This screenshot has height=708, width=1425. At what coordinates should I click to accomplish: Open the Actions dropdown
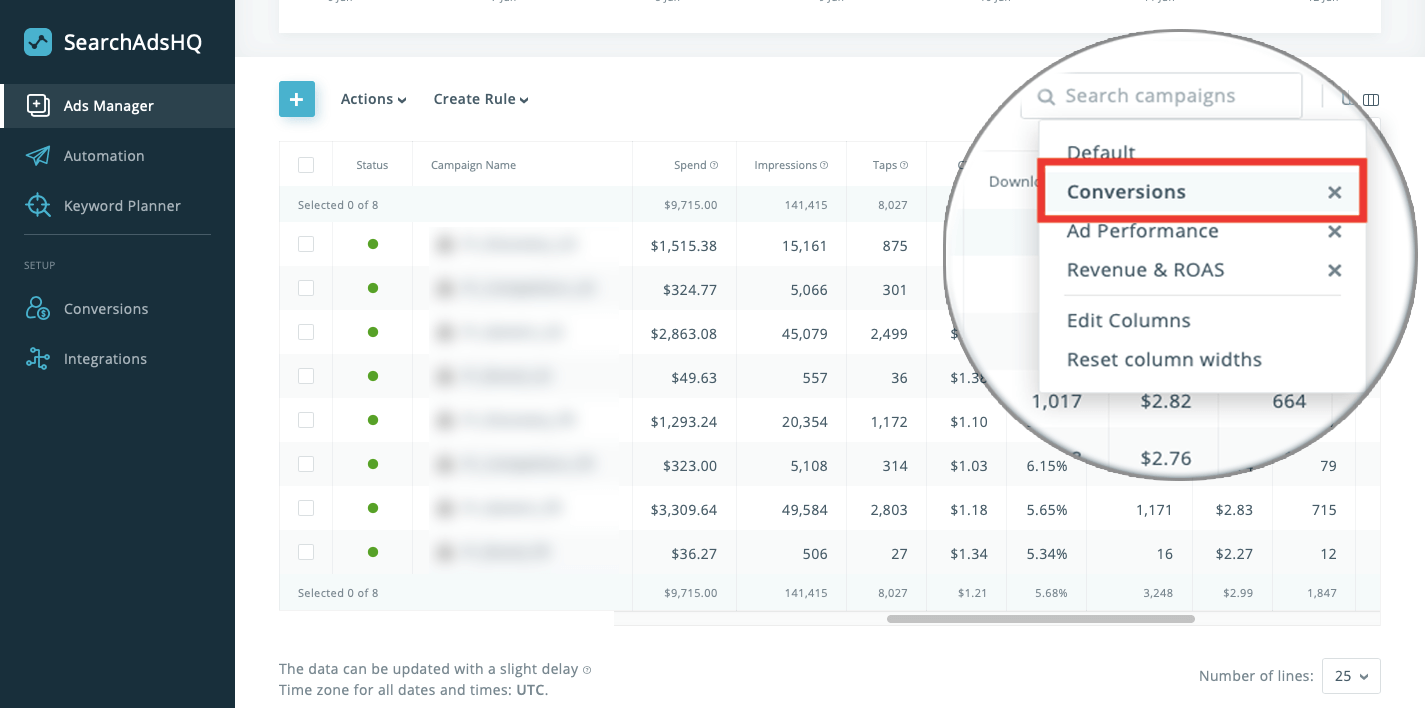coord(372,99)
